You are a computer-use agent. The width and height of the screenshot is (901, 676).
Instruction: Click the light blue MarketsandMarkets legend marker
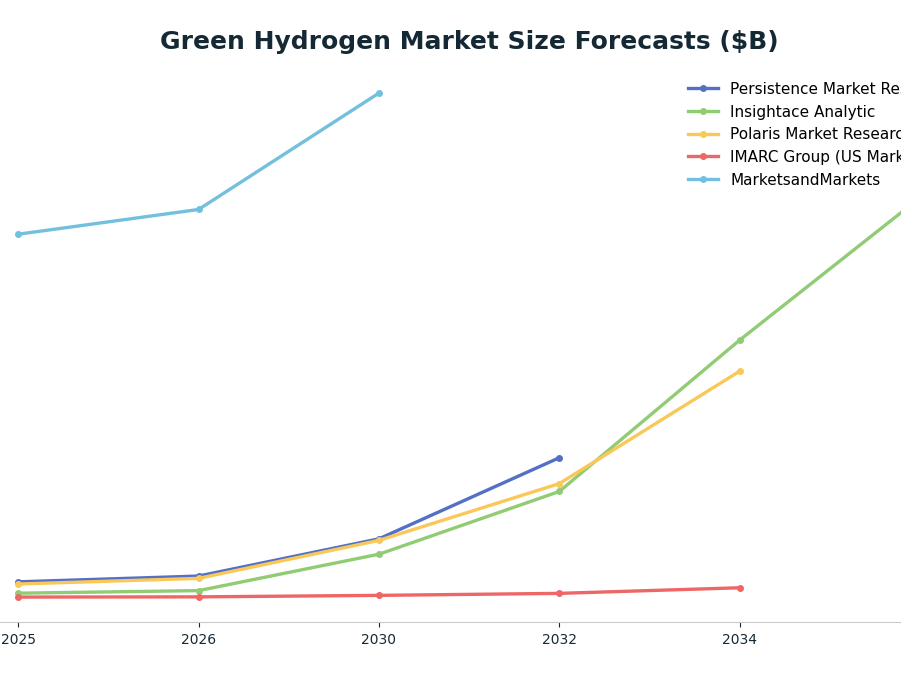coord(703,180)
